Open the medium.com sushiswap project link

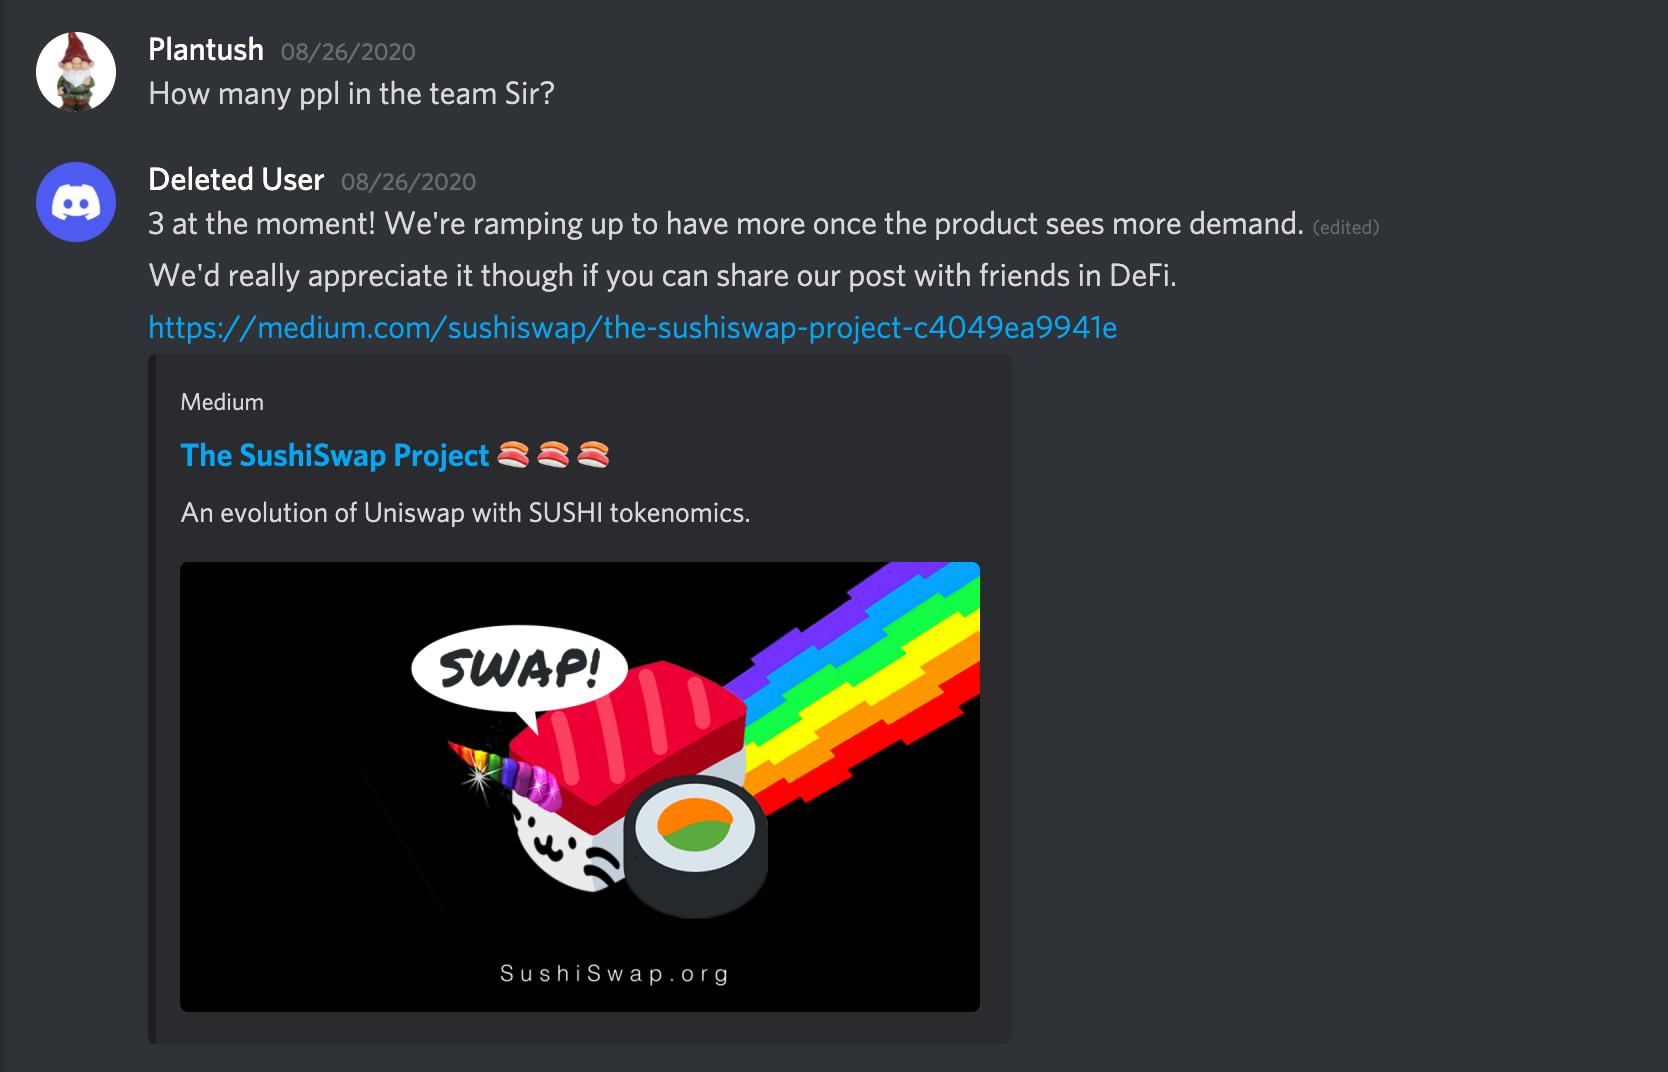633,328
